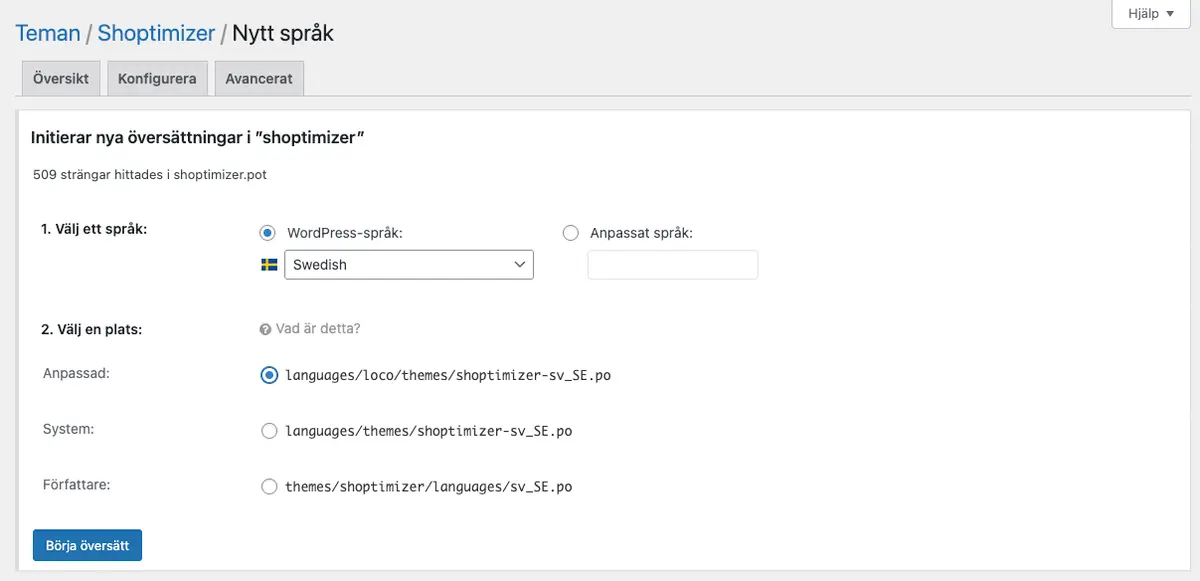Image resolution: width=1200 pixels, height=581 pixels.
Task: Navigate to the Shoptimizer theme page
Action: point(155,33)
